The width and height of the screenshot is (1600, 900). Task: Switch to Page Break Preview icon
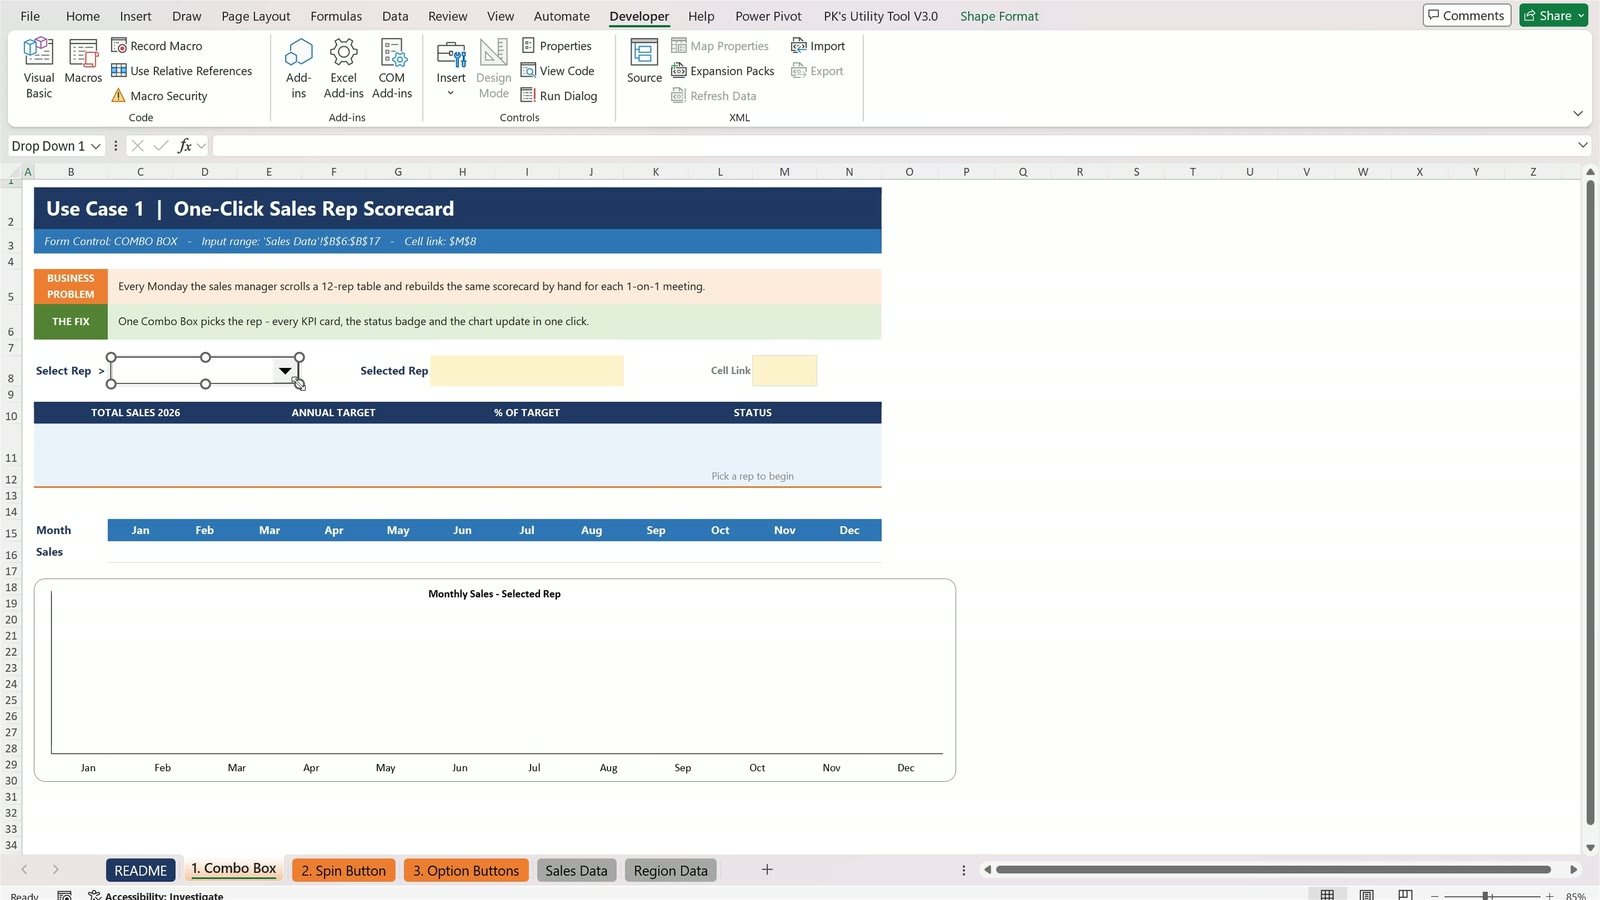point(1405,895)
